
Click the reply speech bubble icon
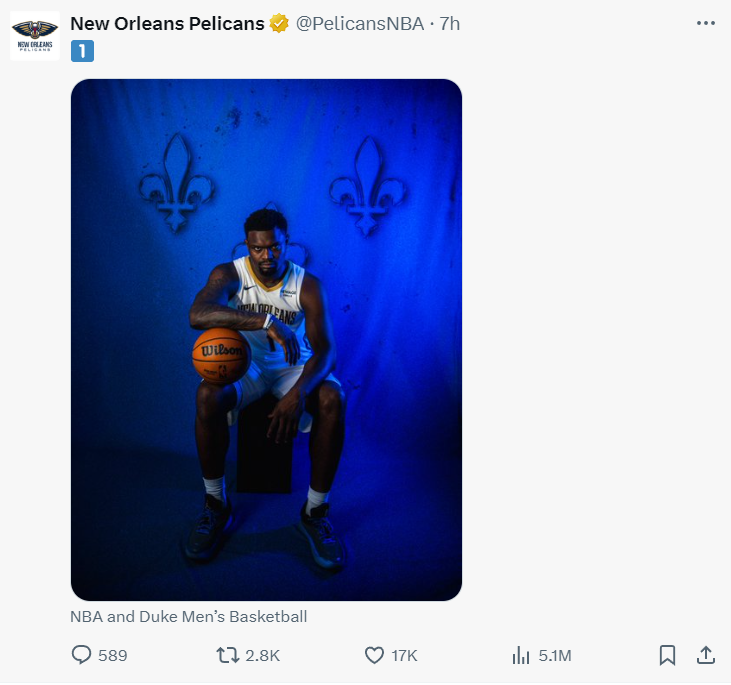(x=82, y=655)
